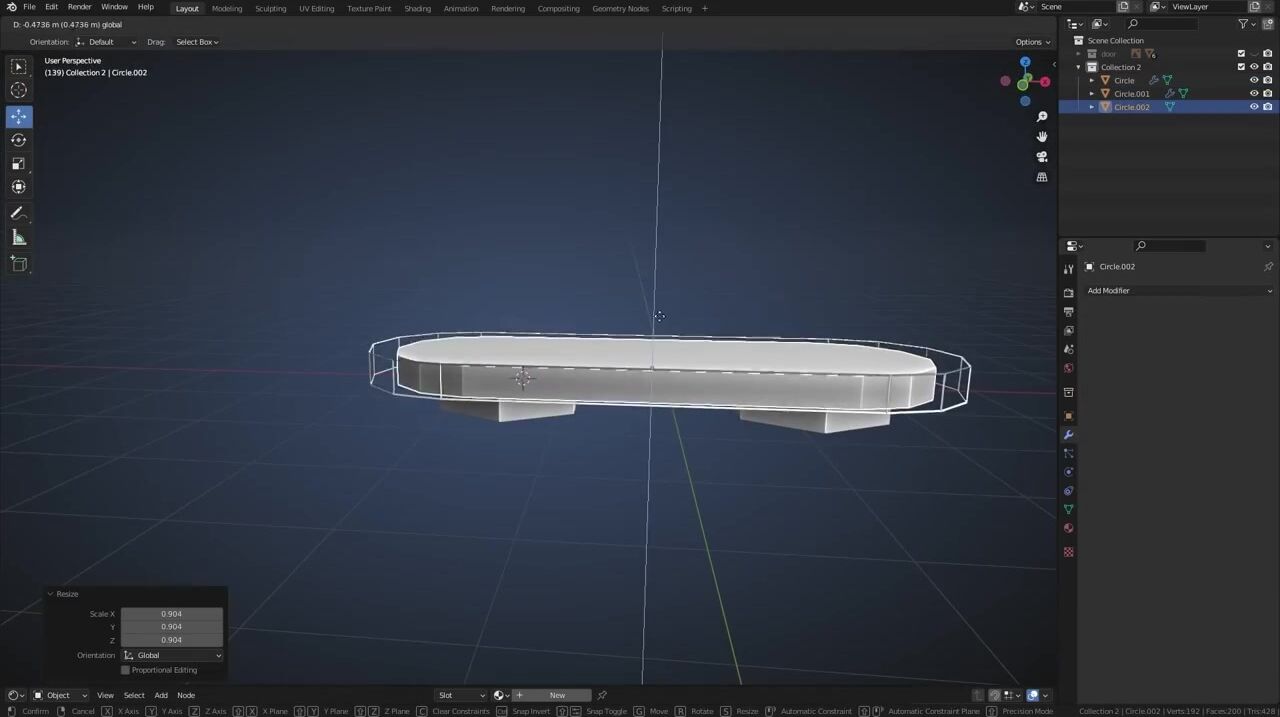Click the New material button

tap(556, 695)
